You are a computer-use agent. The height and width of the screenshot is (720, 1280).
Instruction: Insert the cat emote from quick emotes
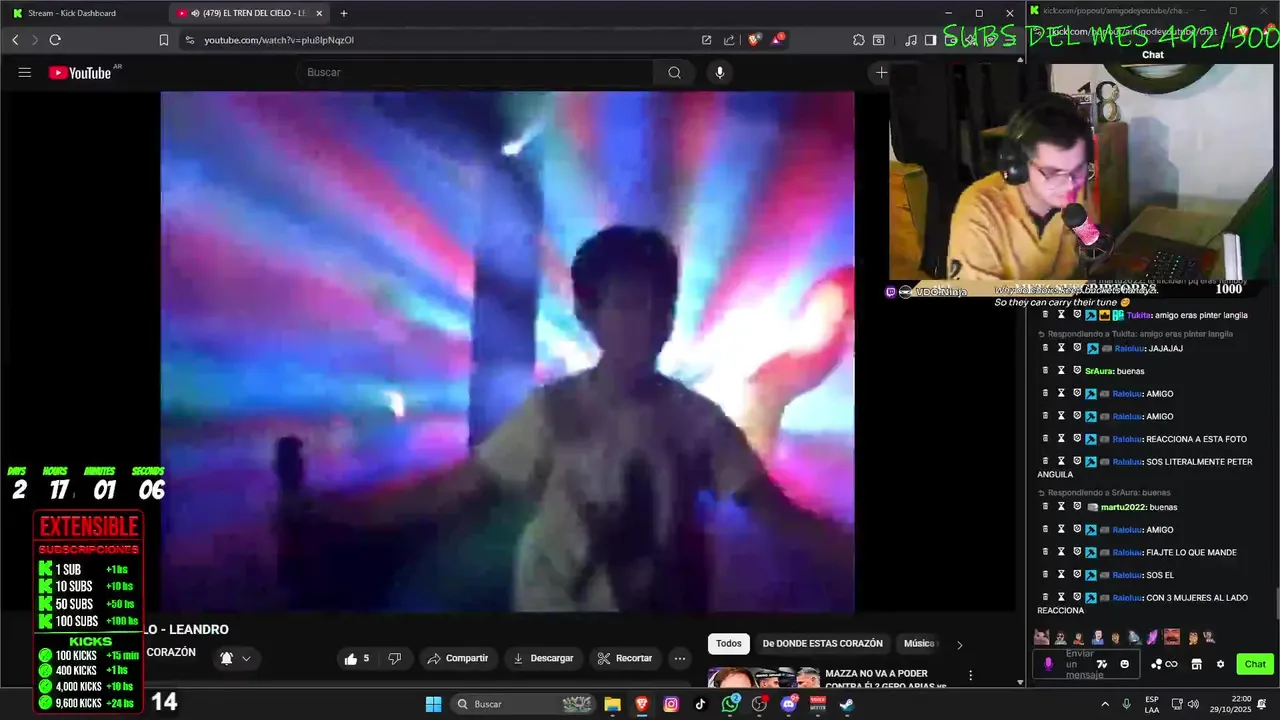(x=1041, y=637)
